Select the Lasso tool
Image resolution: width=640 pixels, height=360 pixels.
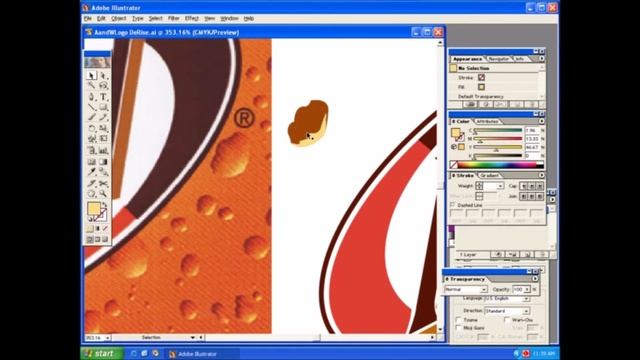tap(103, 86)
